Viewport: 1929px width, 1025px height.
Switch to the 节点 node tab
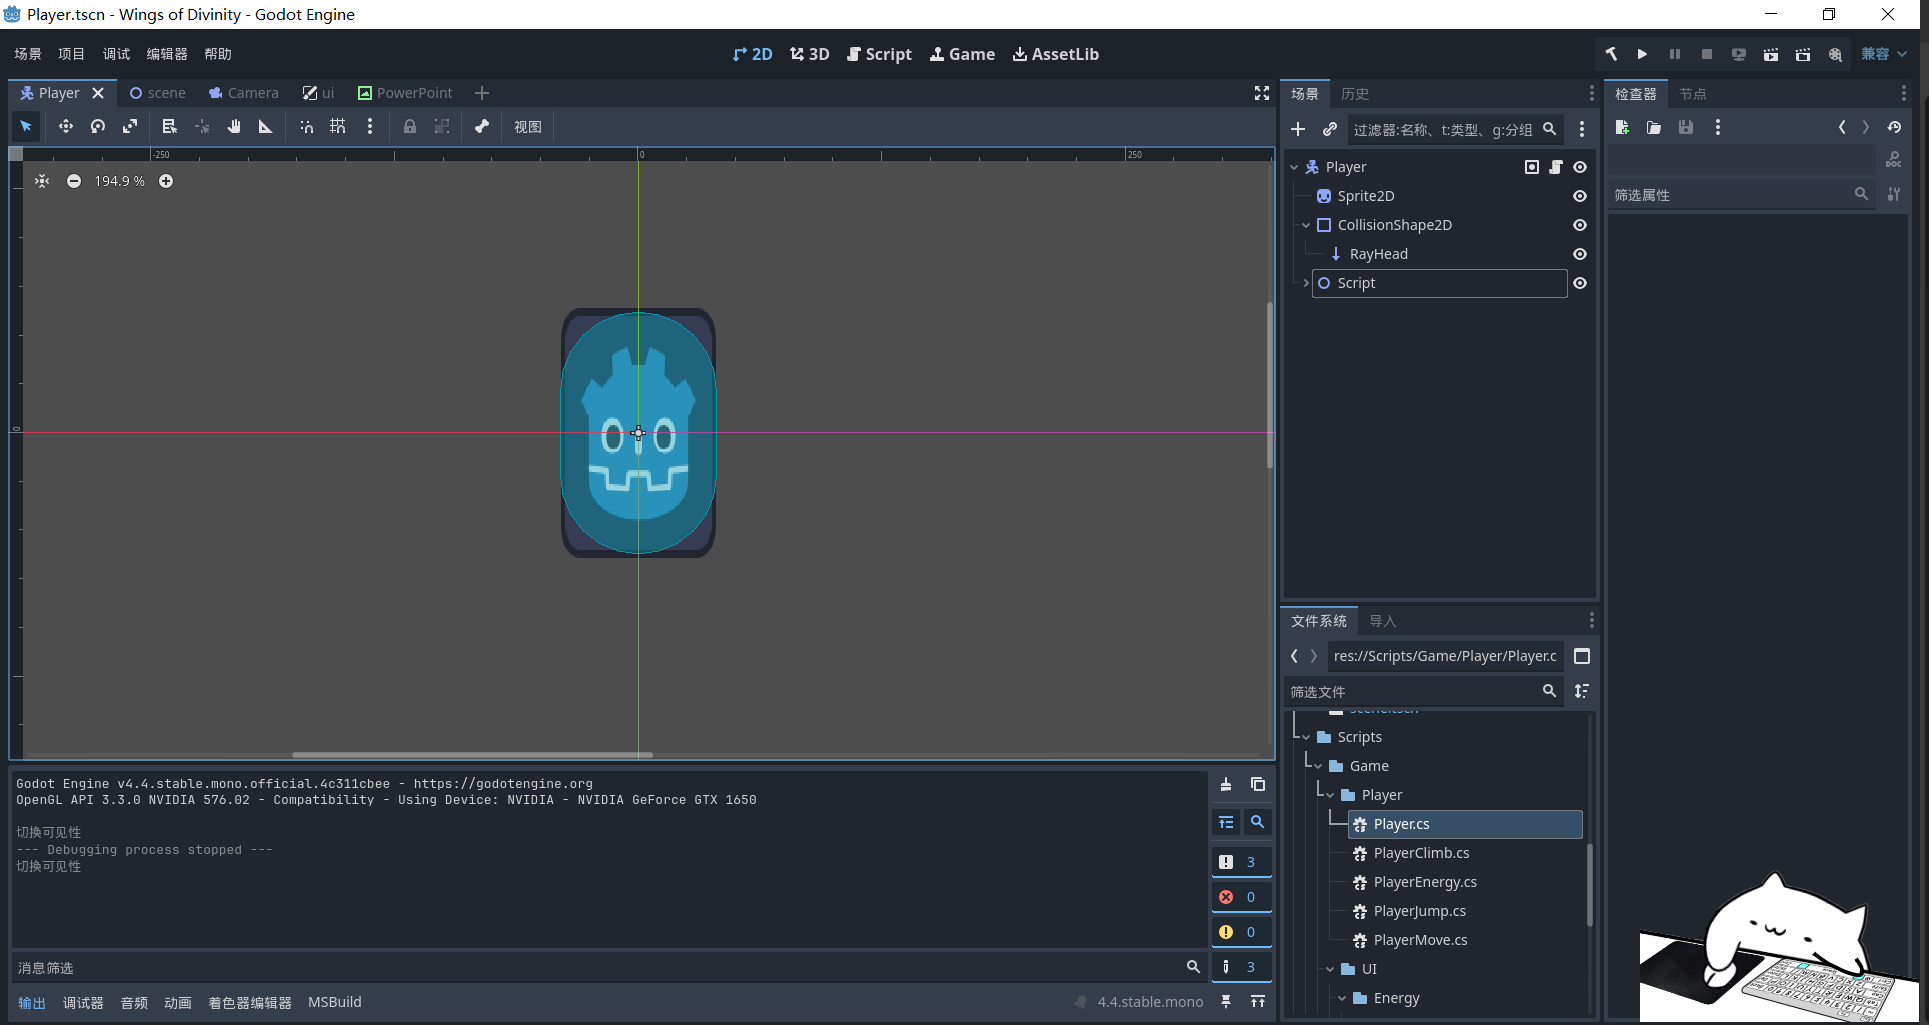[x=1693, y=94]
